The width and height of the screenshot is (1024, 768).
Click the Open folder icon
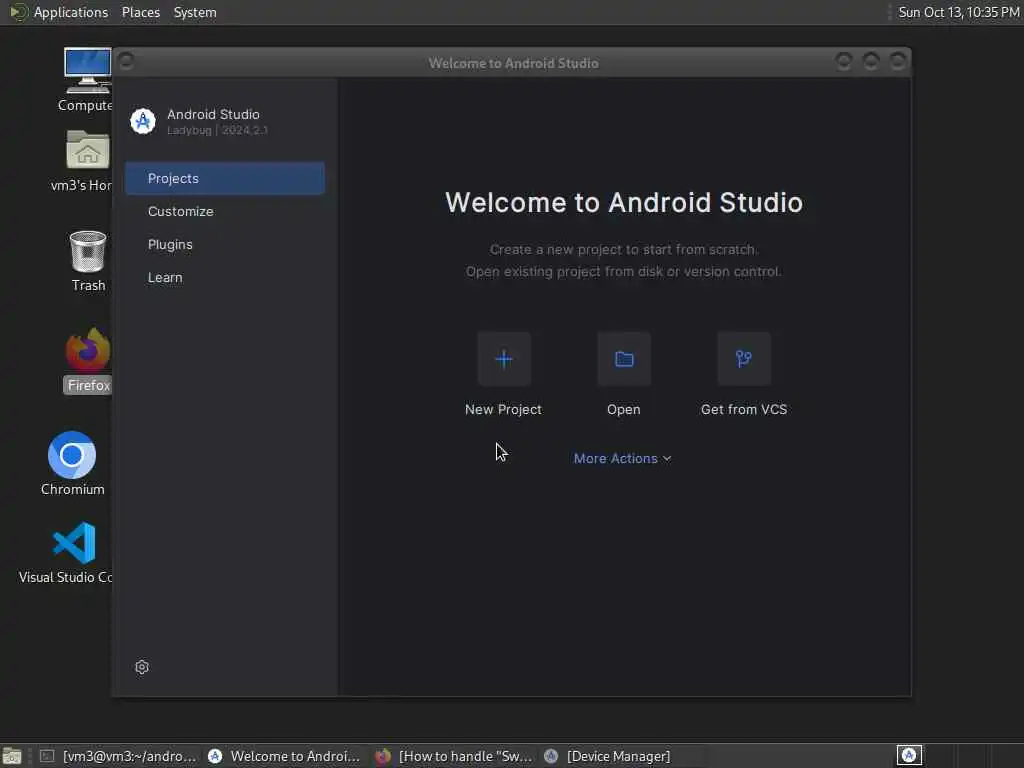pos(624,359)
